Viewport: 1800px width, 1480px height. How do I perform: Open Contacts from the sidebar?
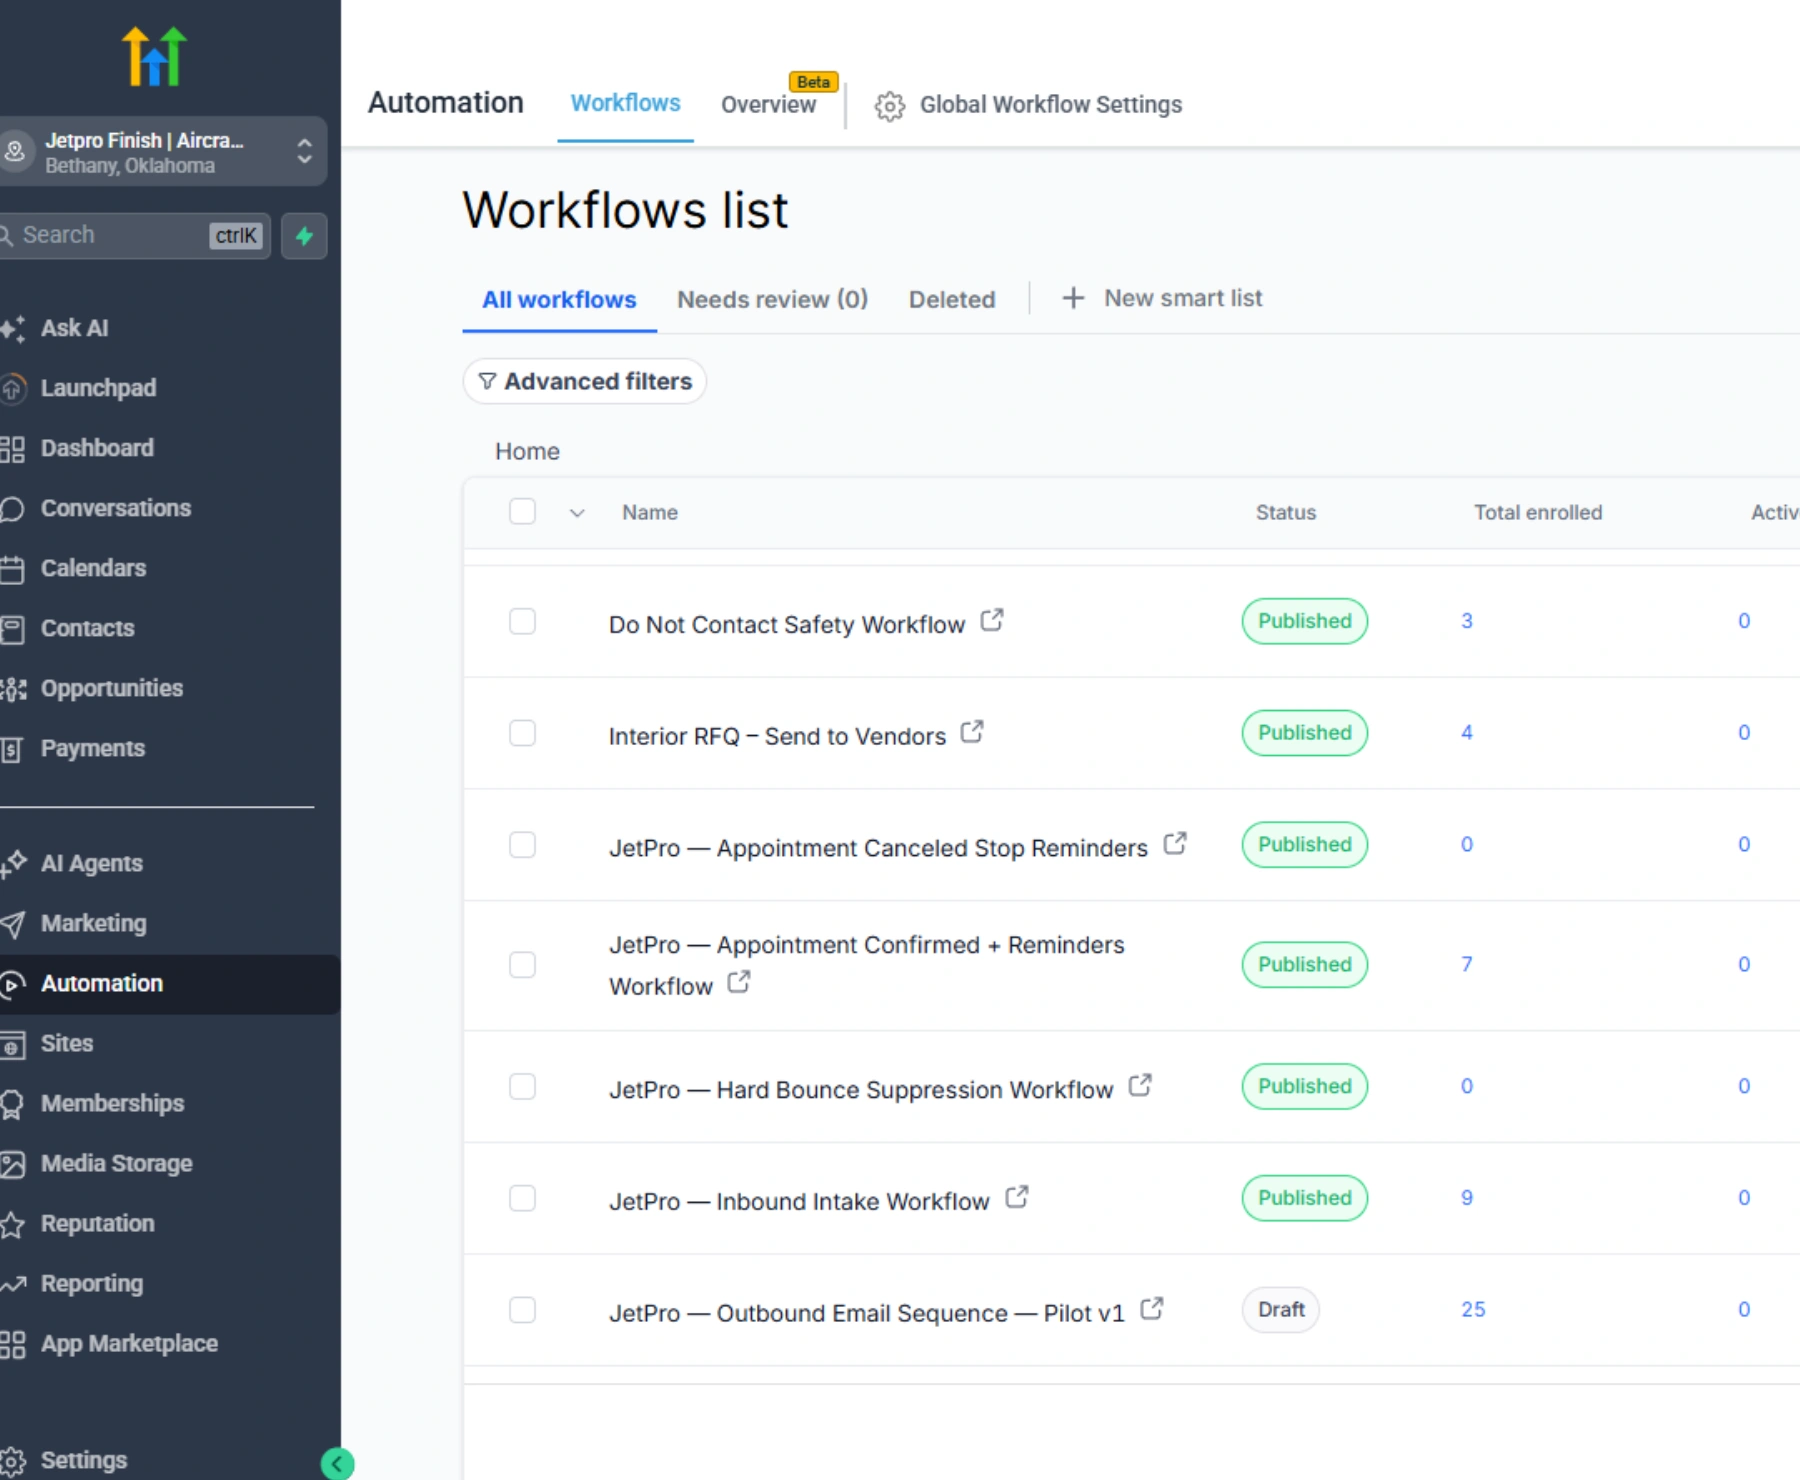coord(87,628)
